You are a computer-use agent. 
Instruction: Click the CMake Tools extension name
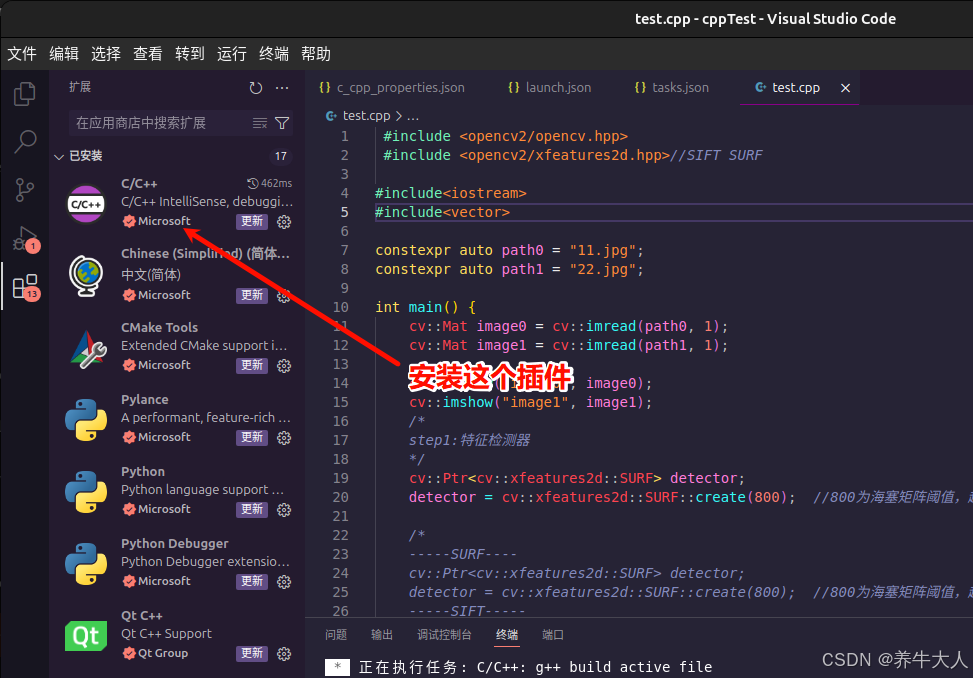[x=159, y=328]
